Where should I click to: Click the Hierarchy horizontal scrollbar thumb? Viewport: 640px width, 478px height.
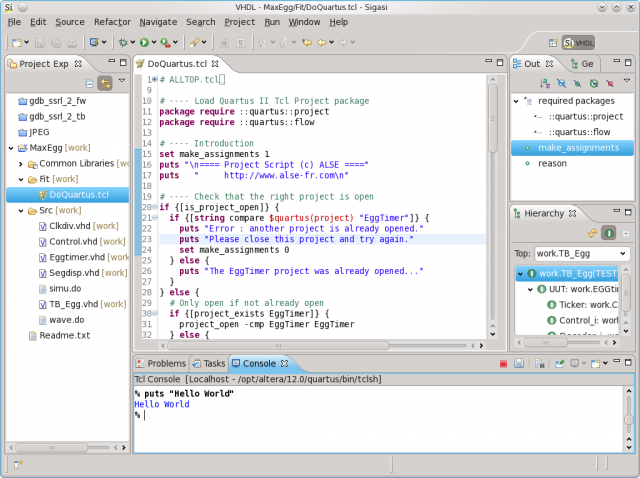546,342
